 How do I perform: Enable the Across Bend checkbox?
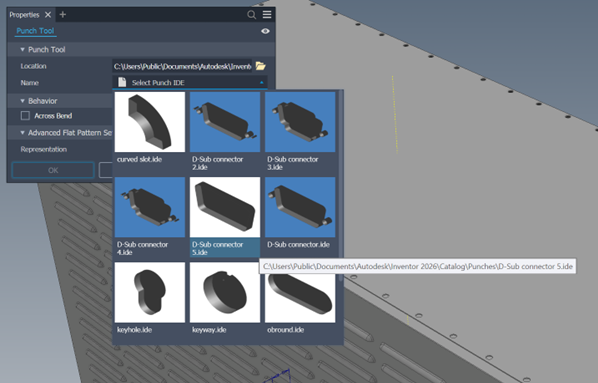(25, 116)
